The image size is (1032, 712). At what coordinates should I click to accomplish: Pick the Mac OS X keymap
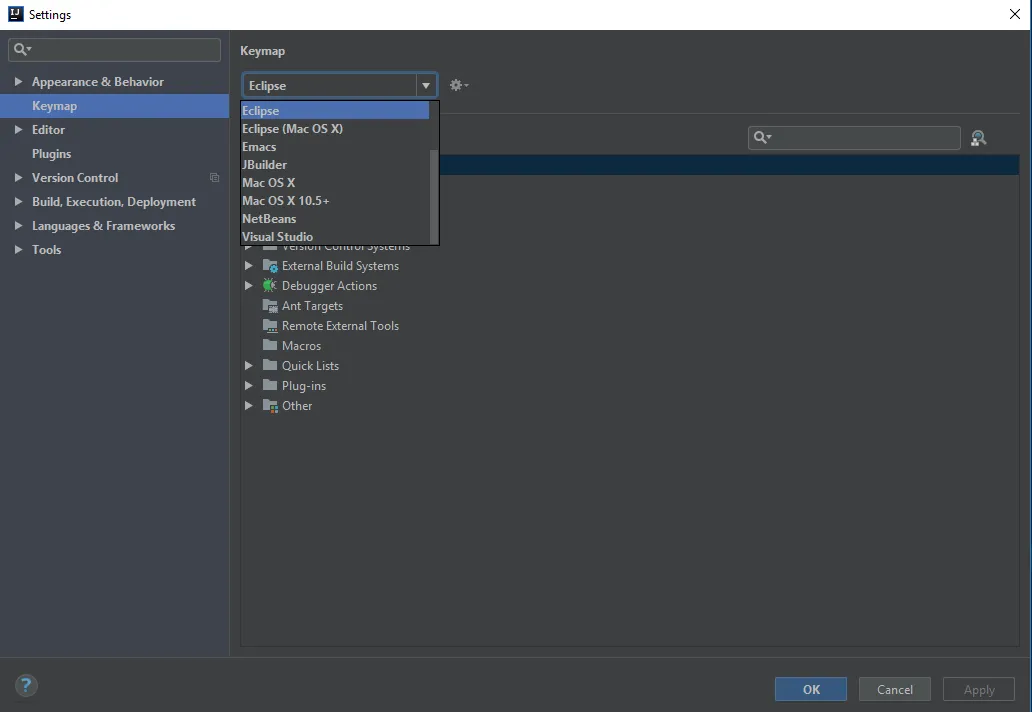click(335, 182)
